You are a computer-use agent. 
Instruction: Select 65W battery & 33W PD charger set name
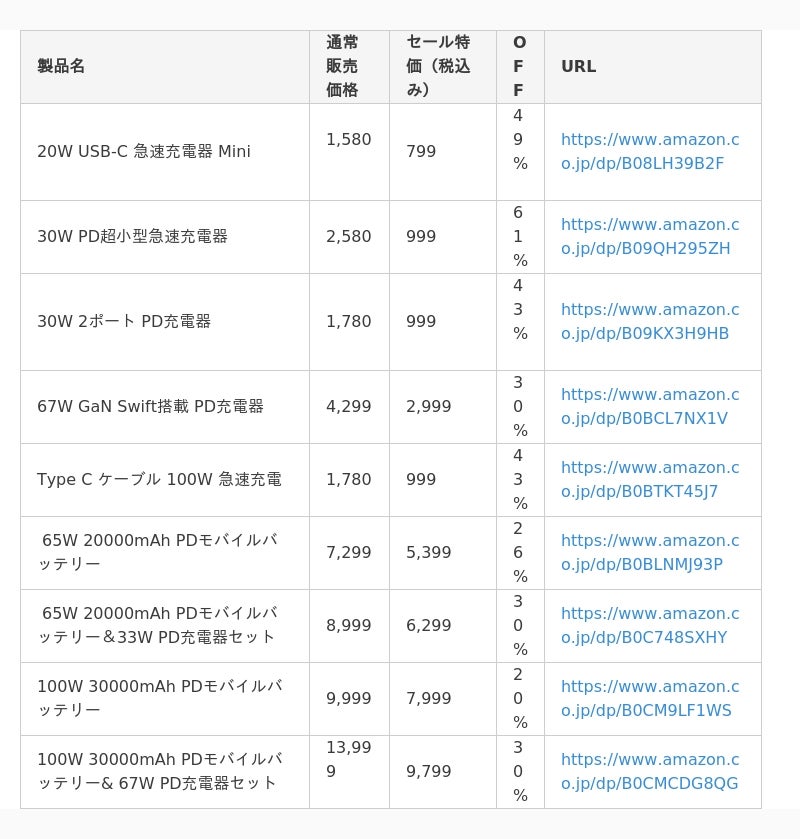(x=158, y=626)
